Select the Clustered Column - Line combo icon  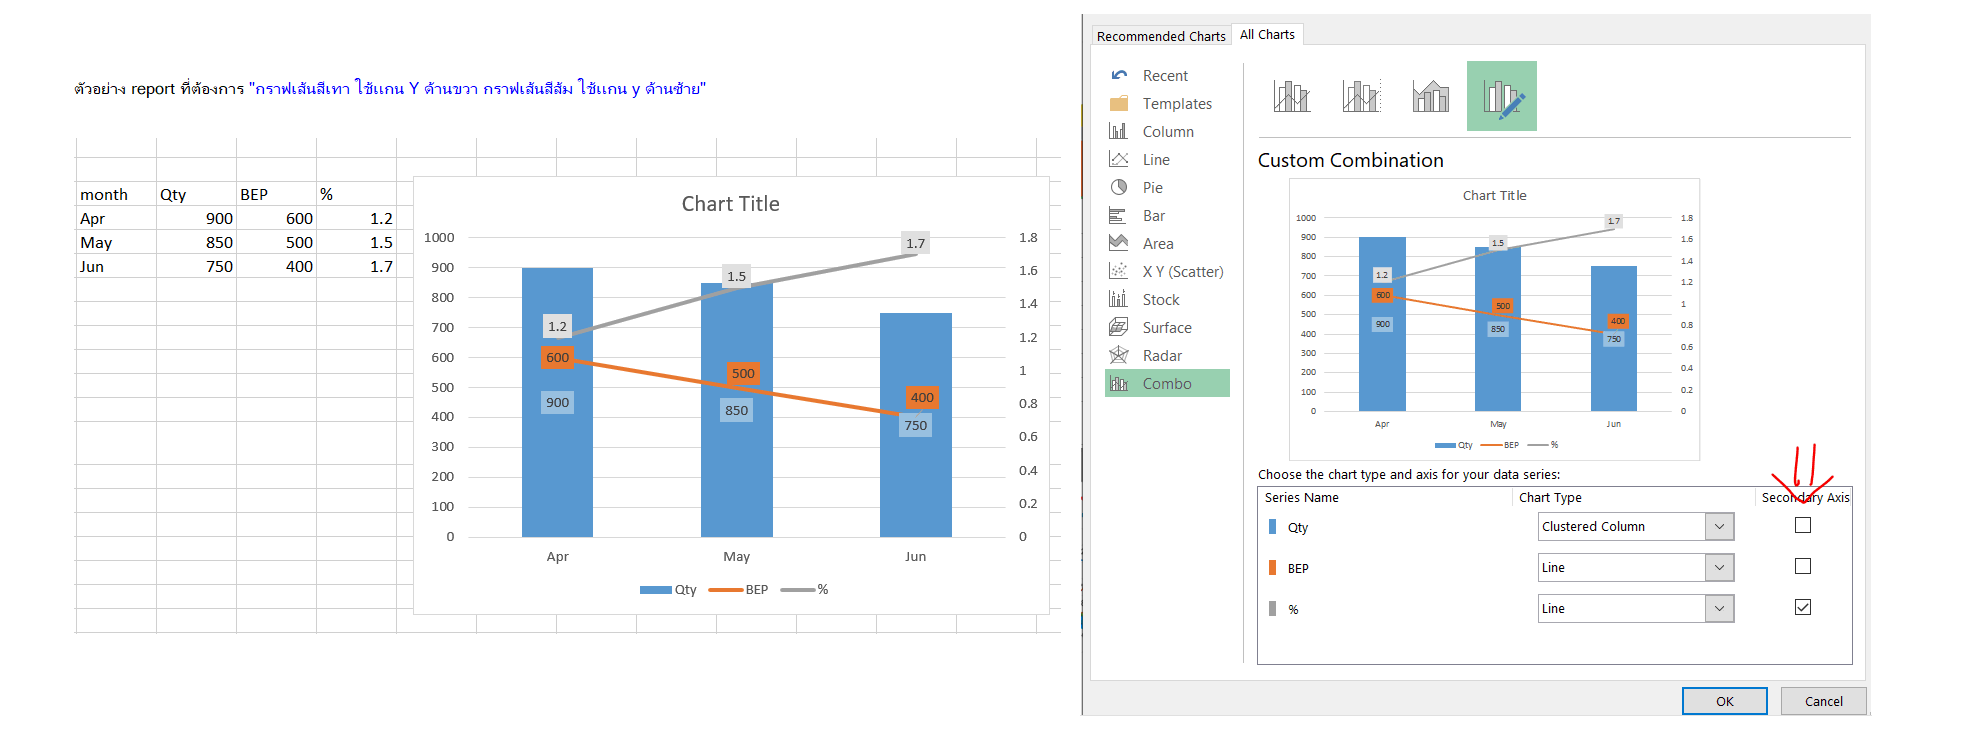(1292, 96)
